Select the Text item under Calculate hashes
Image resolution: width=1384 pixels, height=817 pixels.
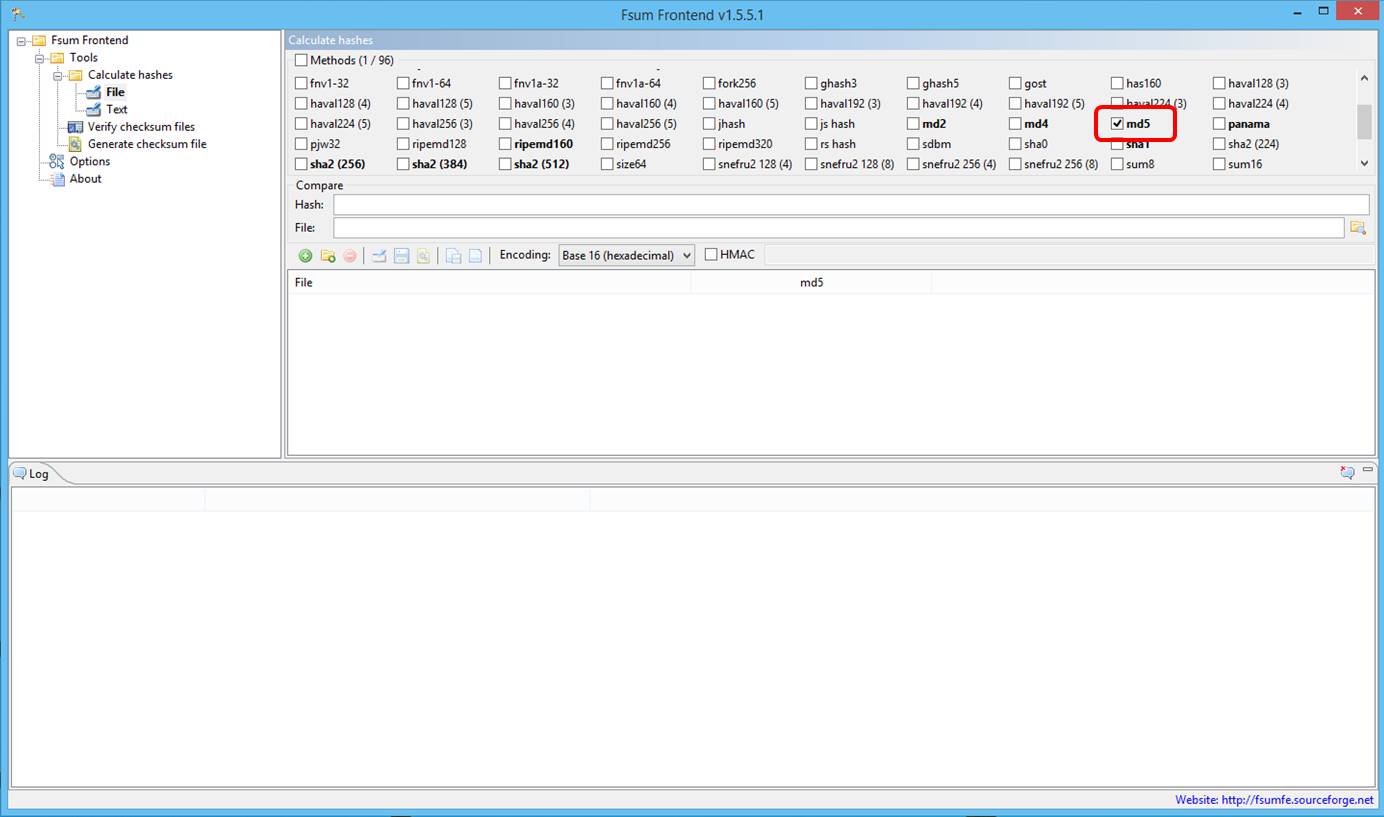click(117, 109)
